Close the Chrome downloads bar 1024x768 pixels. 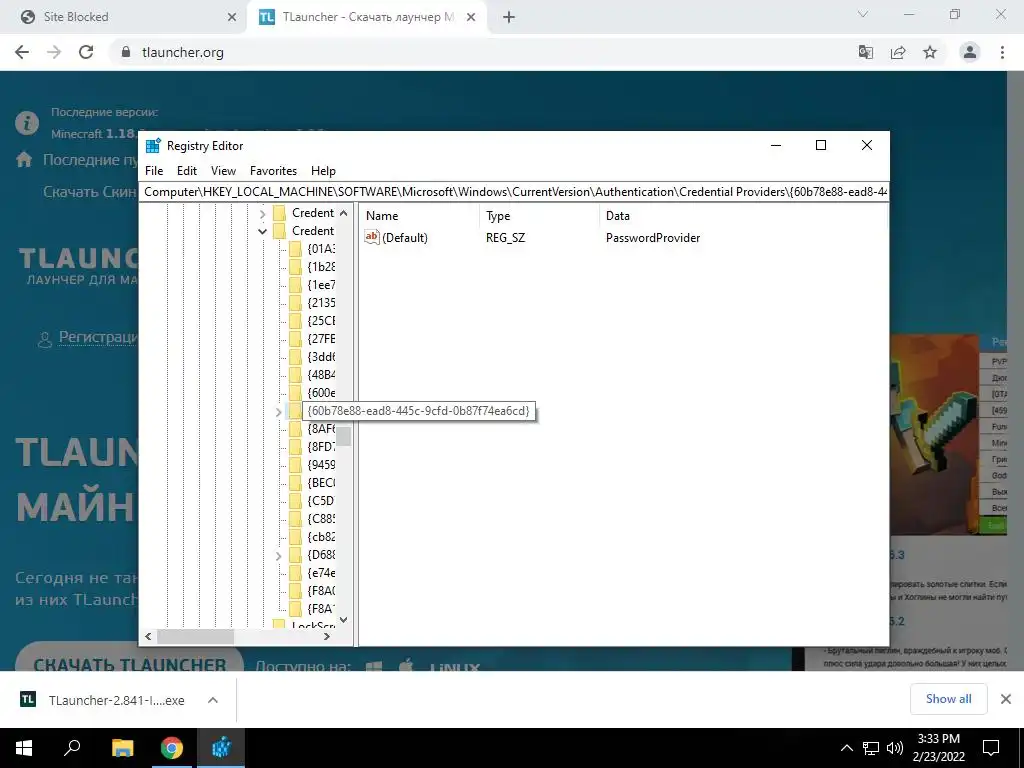tap(1006, 699)
